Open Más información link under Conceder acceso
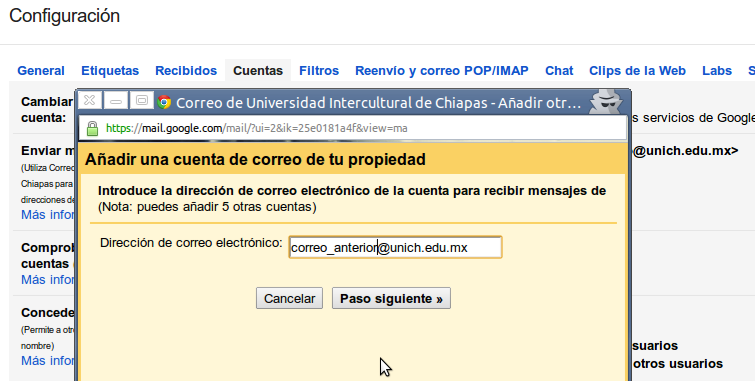Screen dimensions: 755x381 pos(48,360)
